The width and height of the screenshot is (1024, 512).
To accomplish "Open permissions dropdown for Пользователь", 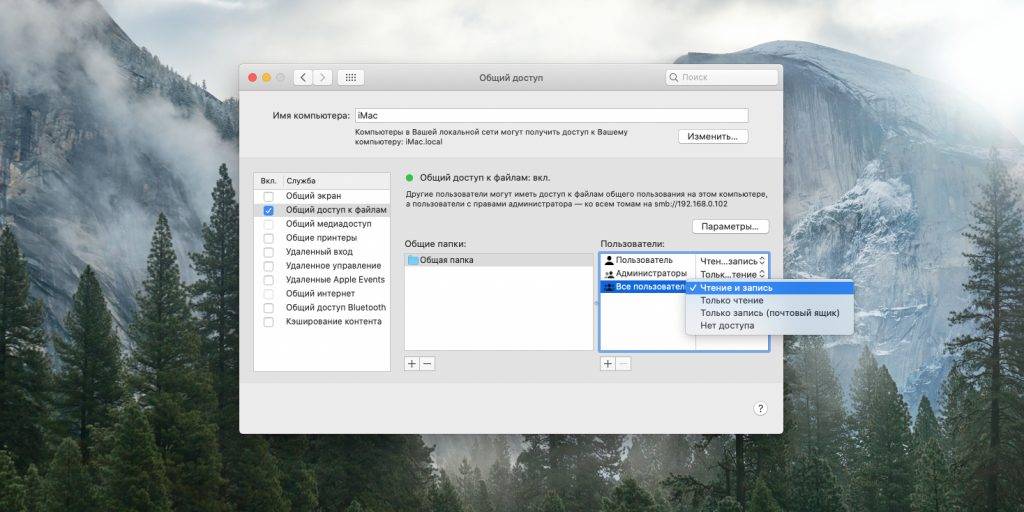I will (732, 260).
